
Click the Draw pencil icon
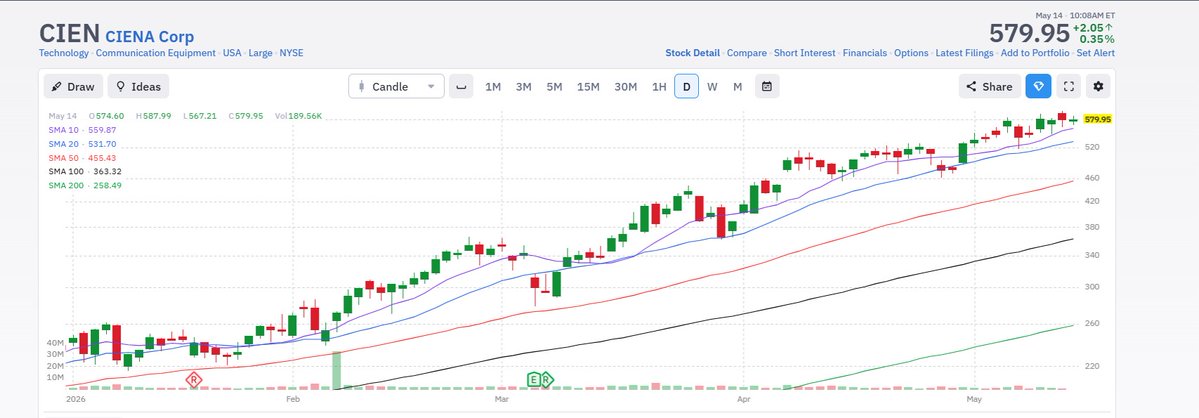pos(57,86)
